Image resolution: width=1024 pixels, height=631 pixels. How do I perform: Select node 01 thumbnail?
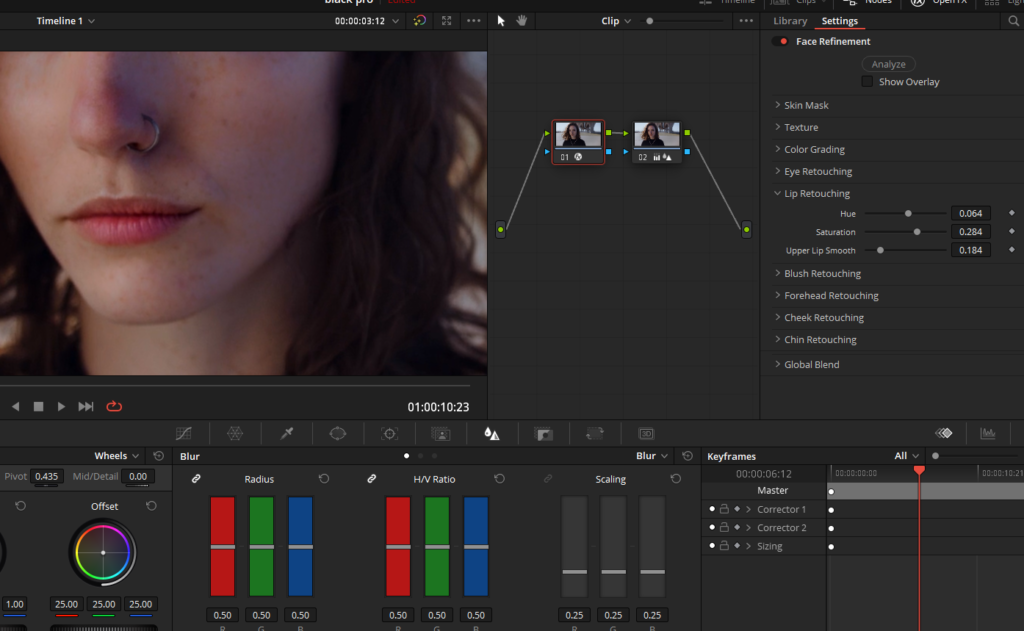pos(578,135)
